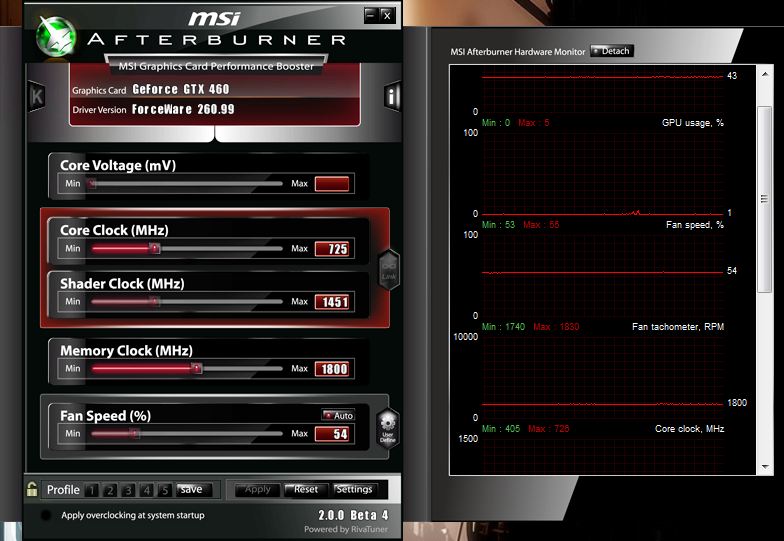Click the Core Clock value field 725
The height and width of the screenshot is (541, 784).
[x=332, y=248]
